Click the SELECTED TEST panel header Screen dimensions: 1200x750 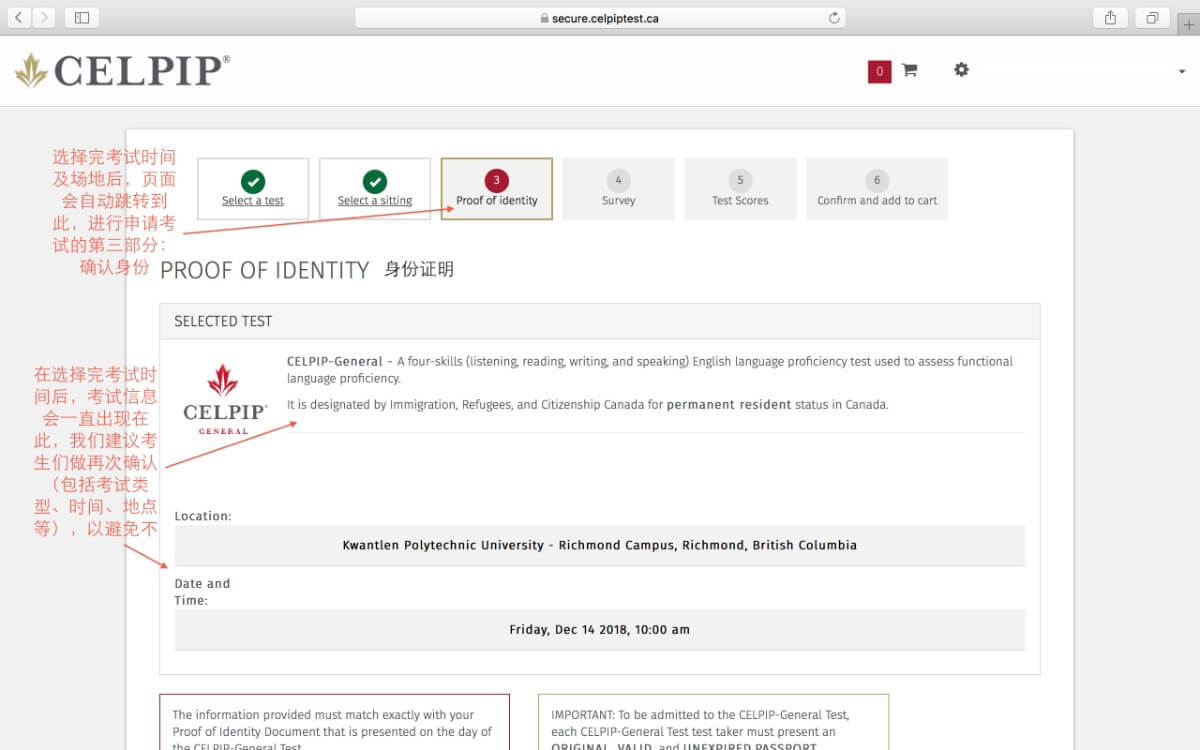pos(600,321)
